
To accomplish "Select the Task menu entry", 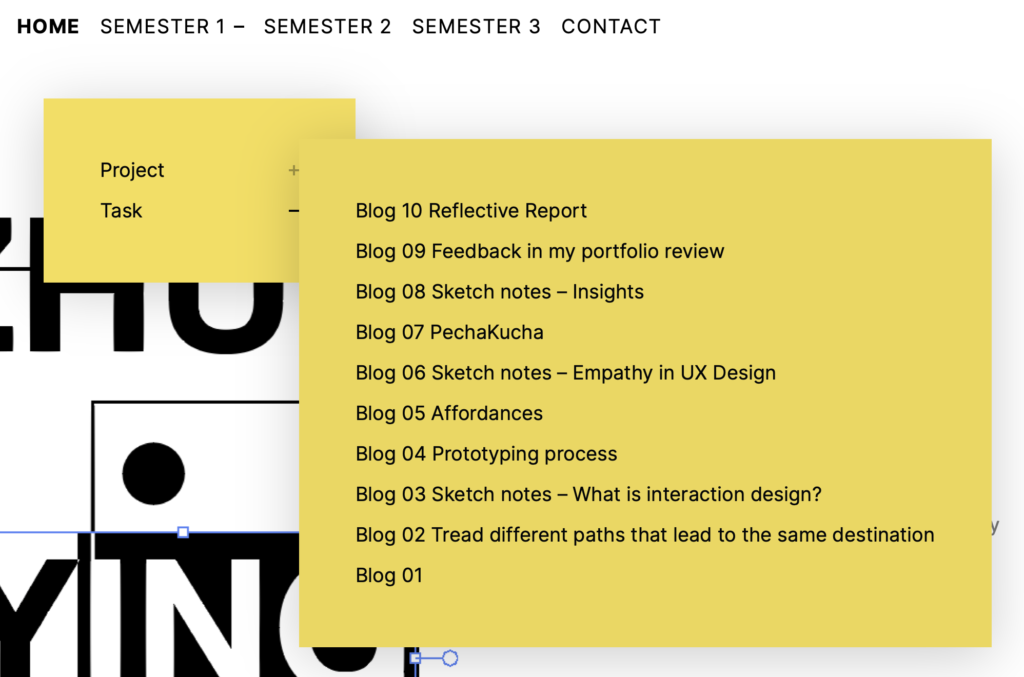I will pyautogui.click(x=121, y=211).
